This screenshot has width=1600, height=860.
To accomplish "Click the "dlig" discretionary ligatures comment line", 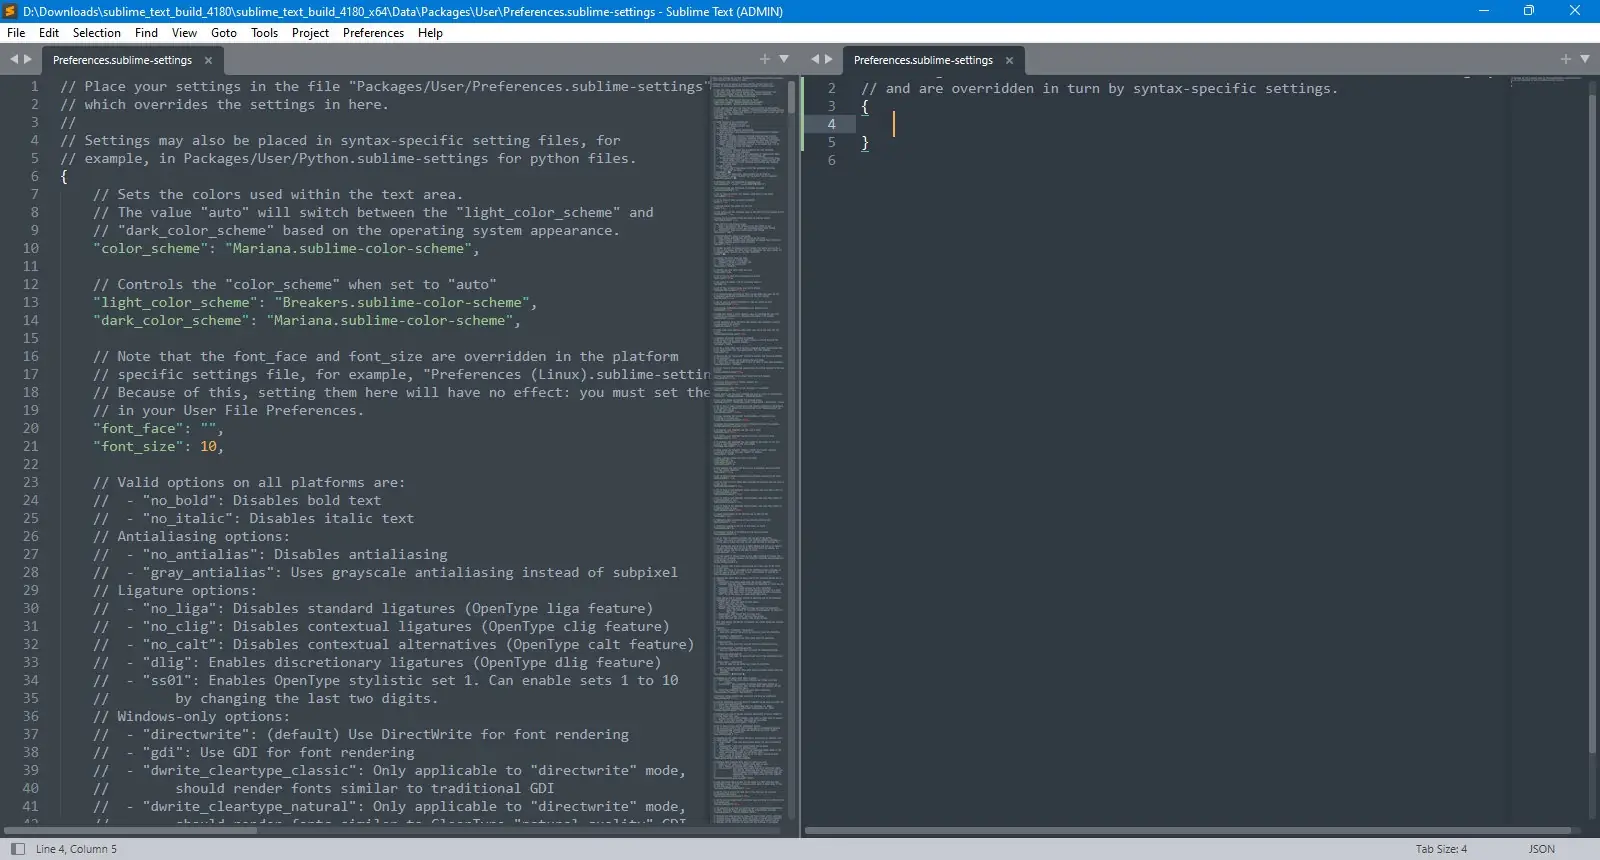I will [x=377, y=663].
